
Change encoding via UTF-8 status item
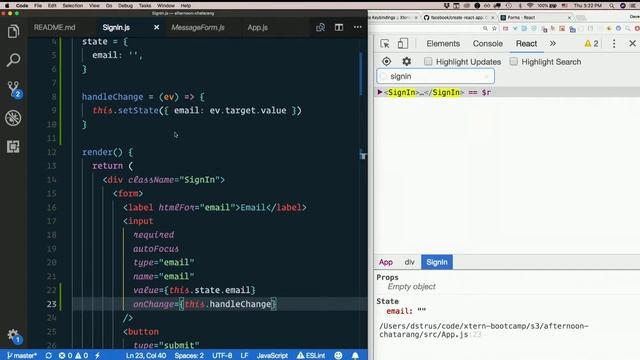coord(222,355)
